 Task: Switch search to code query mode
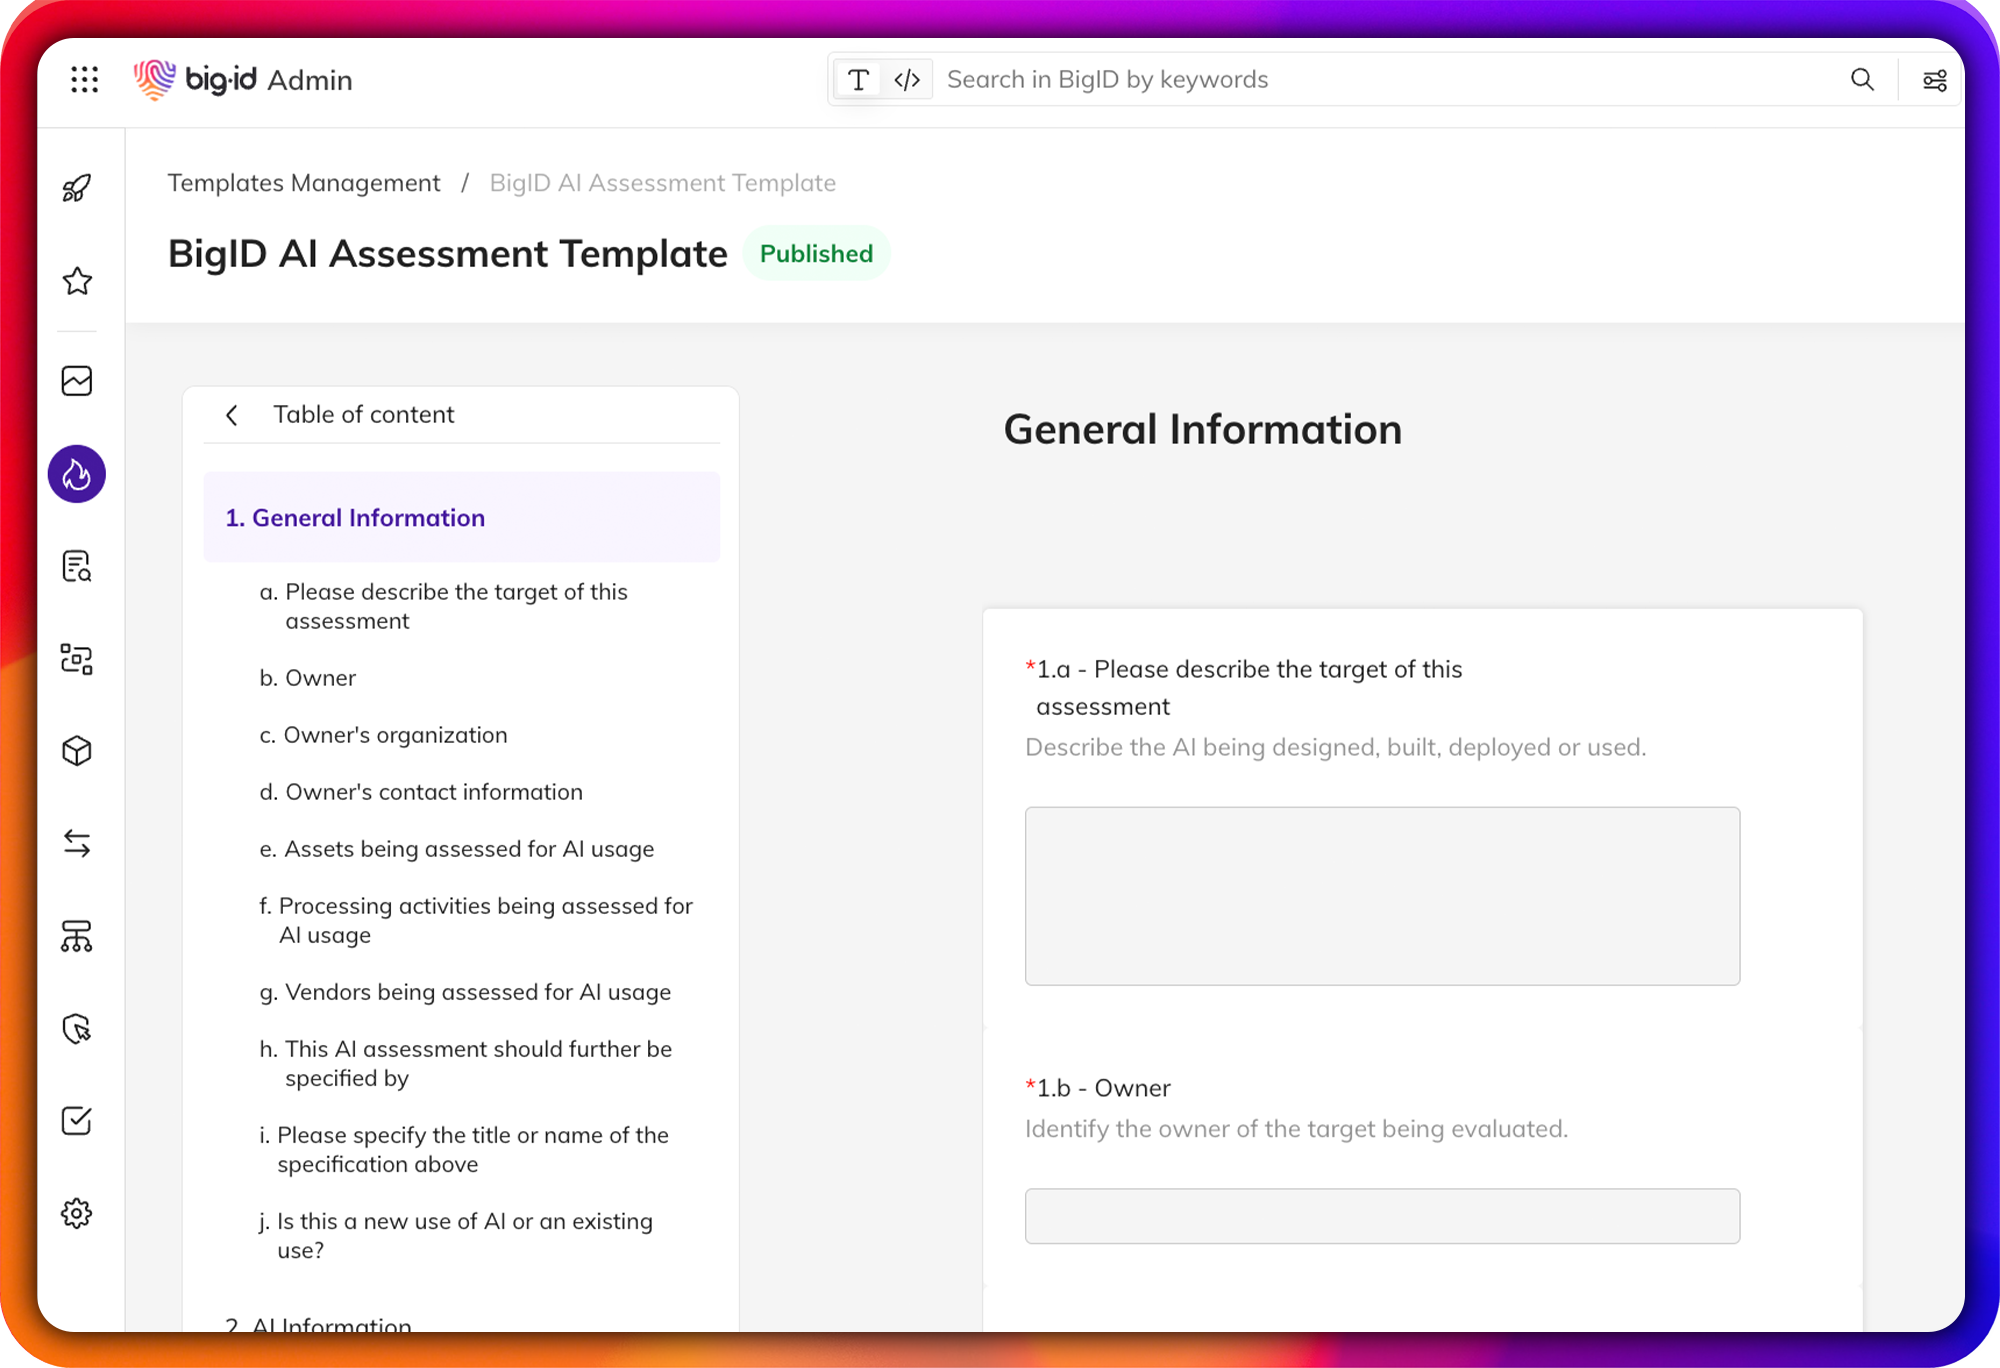(x=907, y=79)
